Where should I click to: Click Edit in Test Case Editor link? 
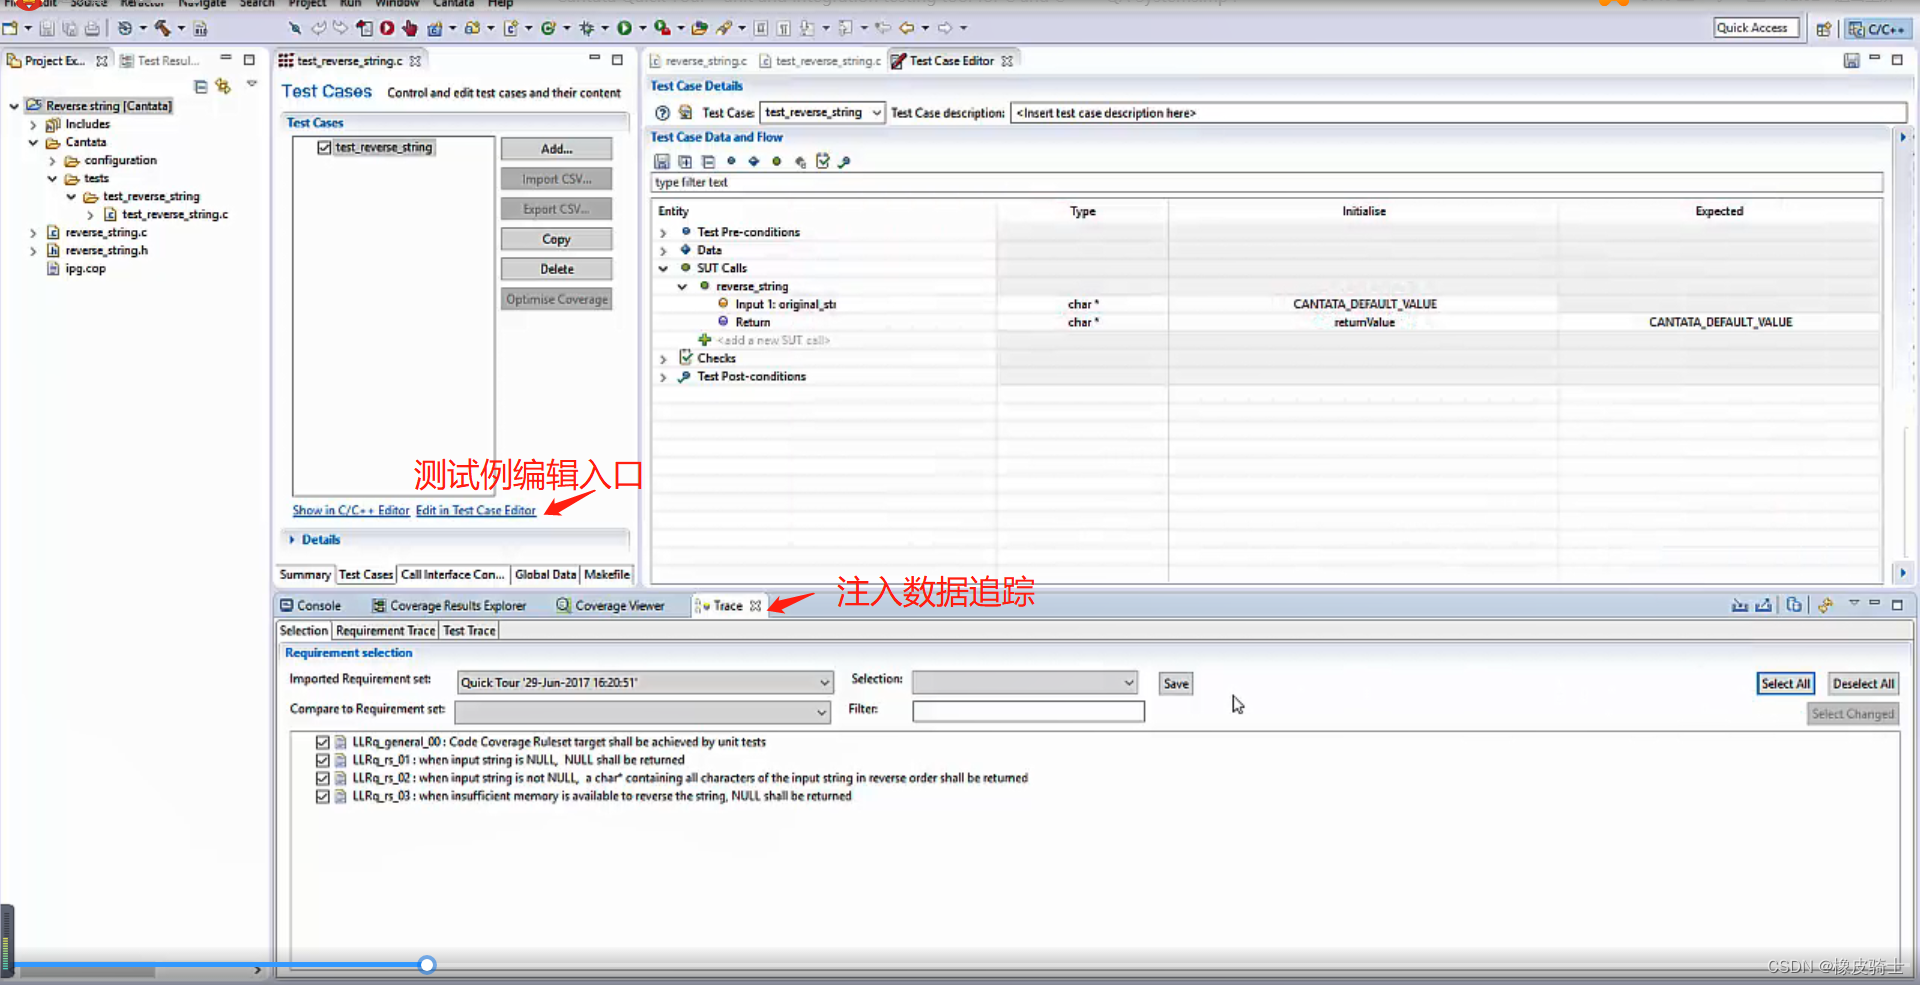(x=476, y=511)
